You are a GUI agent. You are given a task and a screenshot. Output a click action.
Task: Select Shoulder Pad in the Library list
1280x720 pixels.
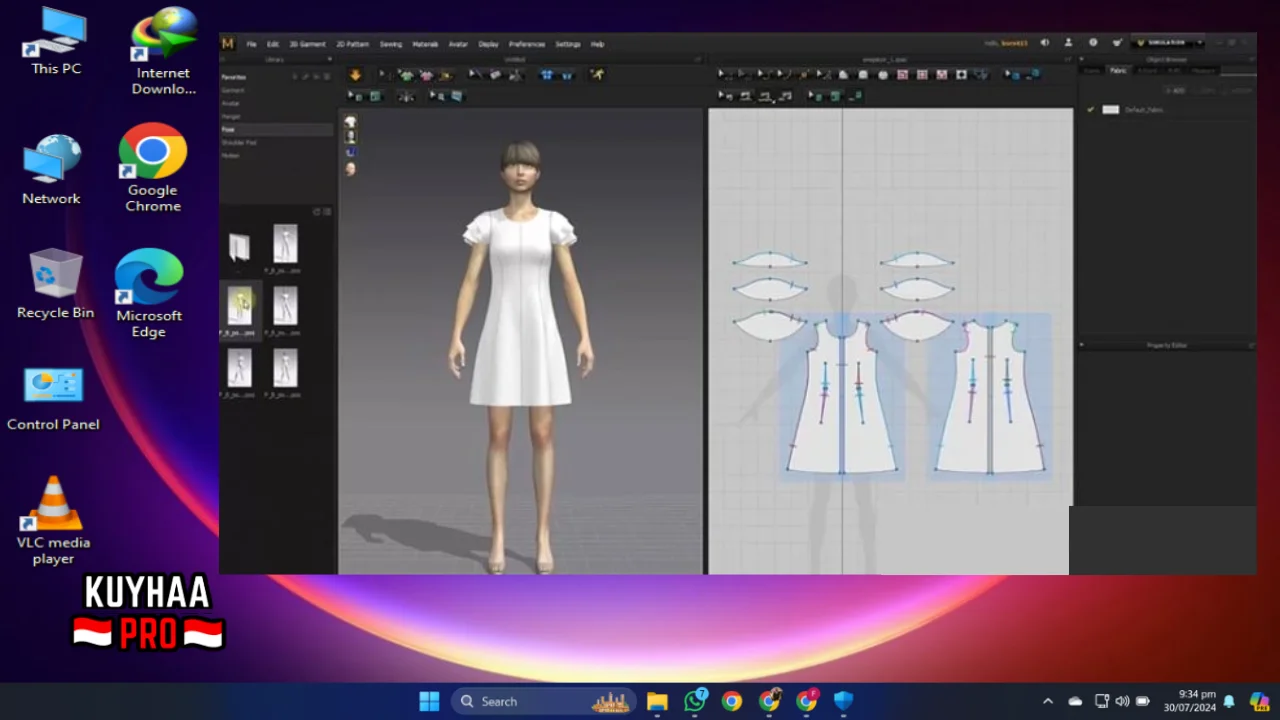(x=239, y=142)
